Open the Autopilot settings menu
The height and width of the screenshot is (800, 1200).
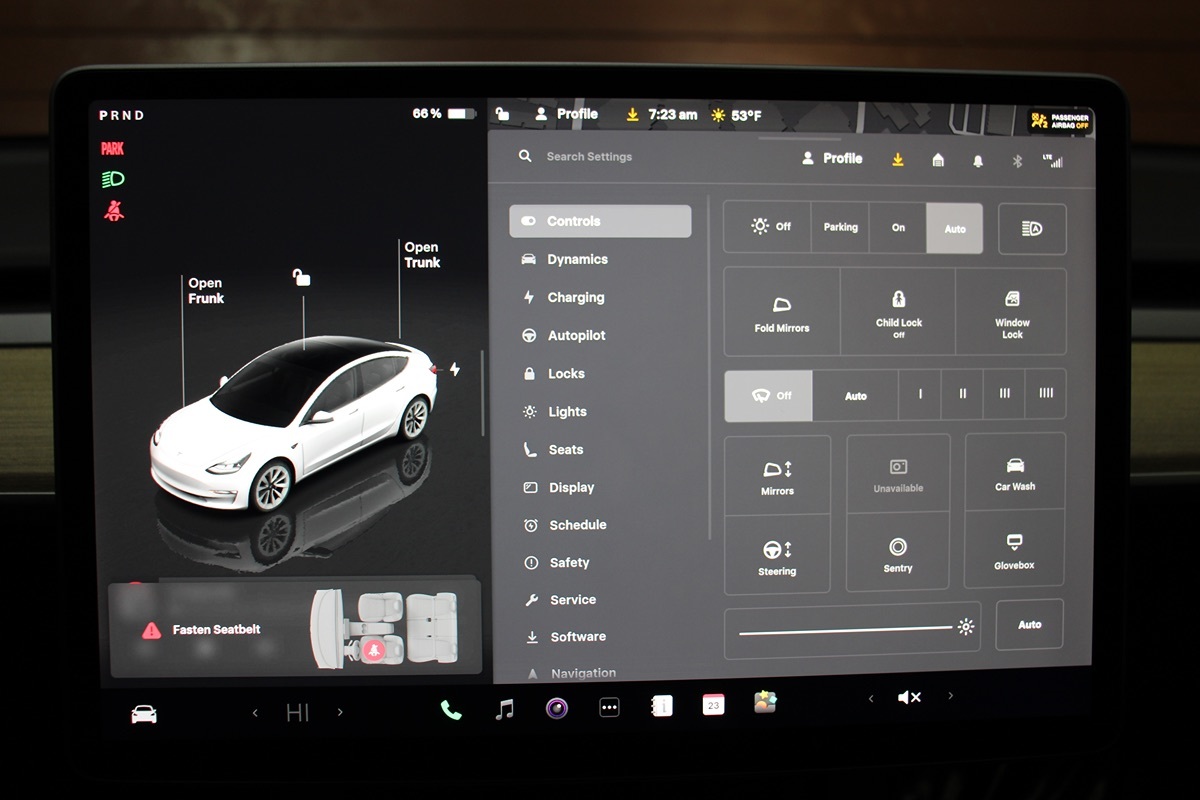pyautogui.click(x=576, y=336)
